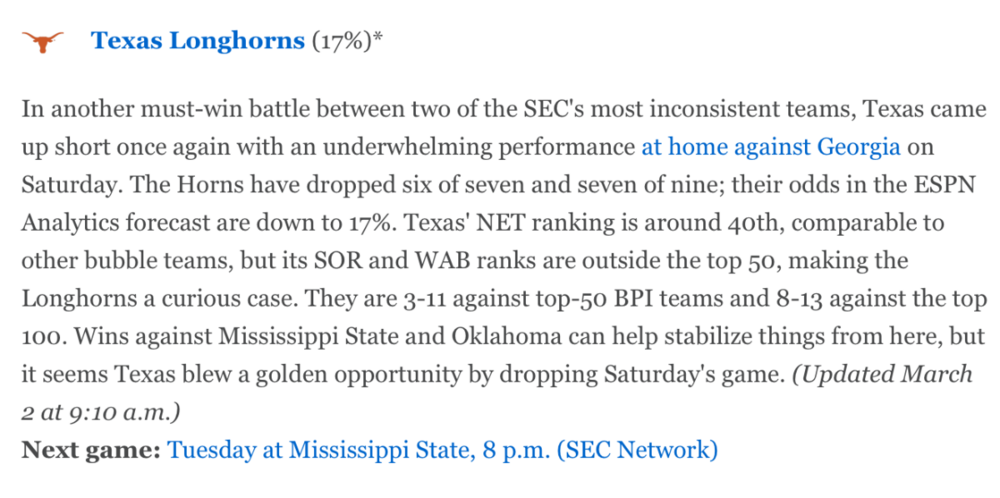The width and height of the screenshot is (1000, 498).
Task: Click the asterisk after the heading percentage
Action: click(378, 39)
